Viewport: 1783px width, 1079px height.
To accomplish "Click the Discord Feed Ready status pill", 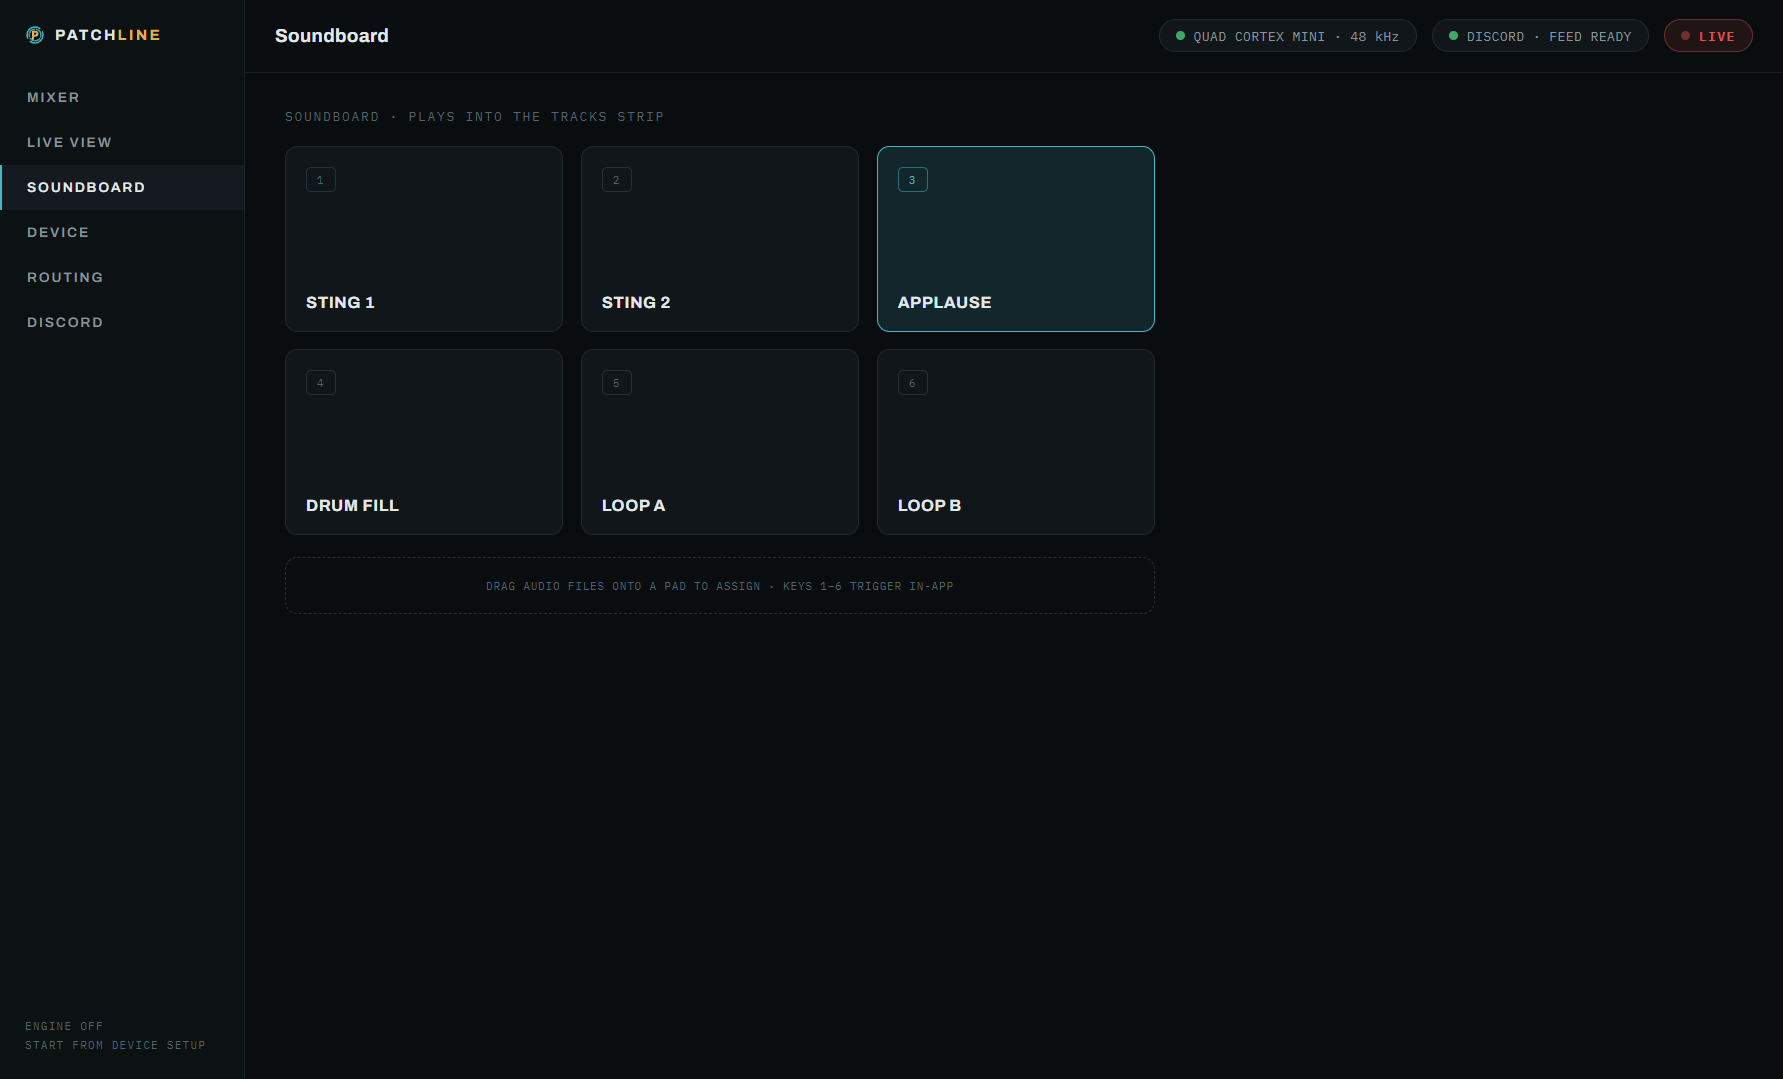I will pyautogui.click(x=1540, y=36).
